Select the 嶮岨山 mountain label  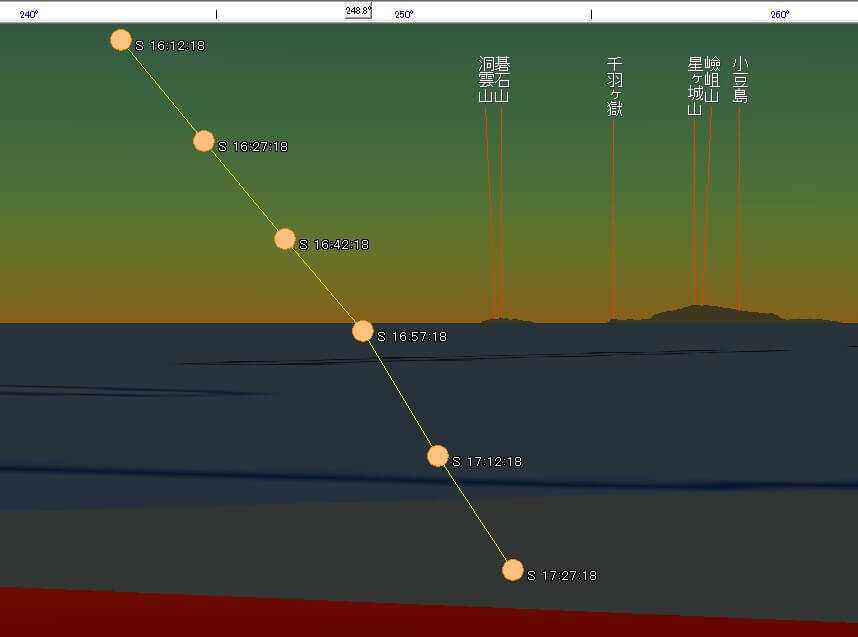tap(712, 79)
